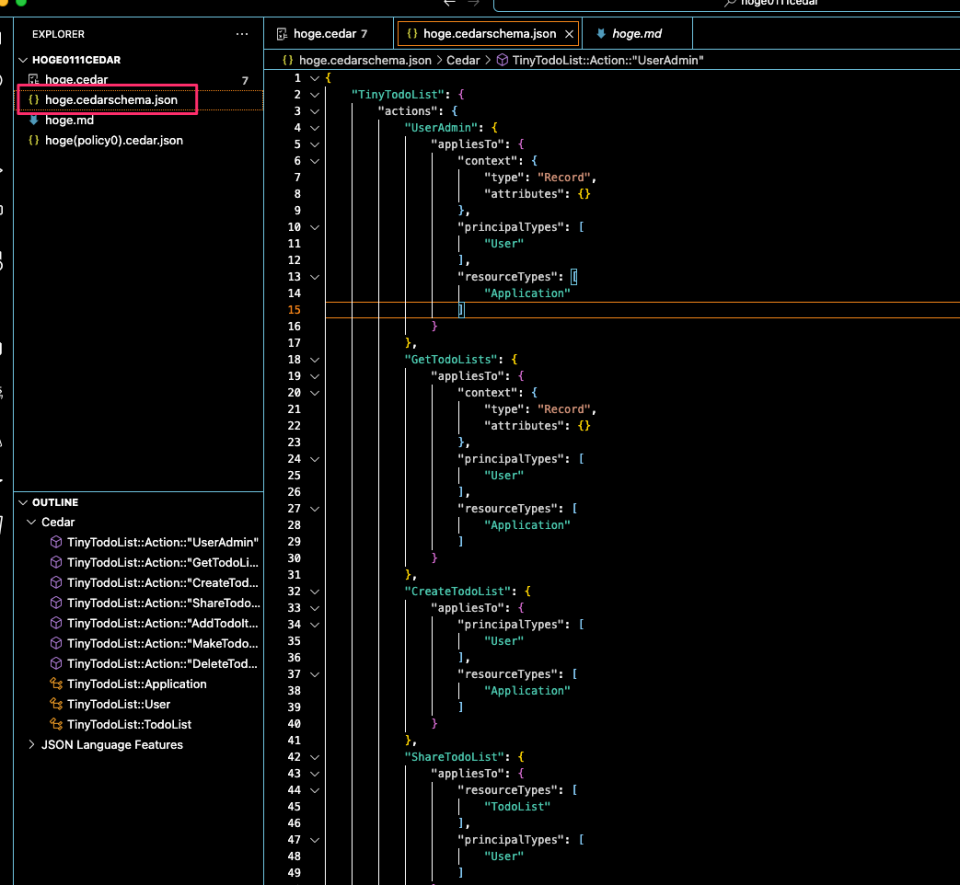Collapse the code fold chevron on line 4
This screenshot has height=885, width=960.
pyautogui.click(x=313, y=127)
